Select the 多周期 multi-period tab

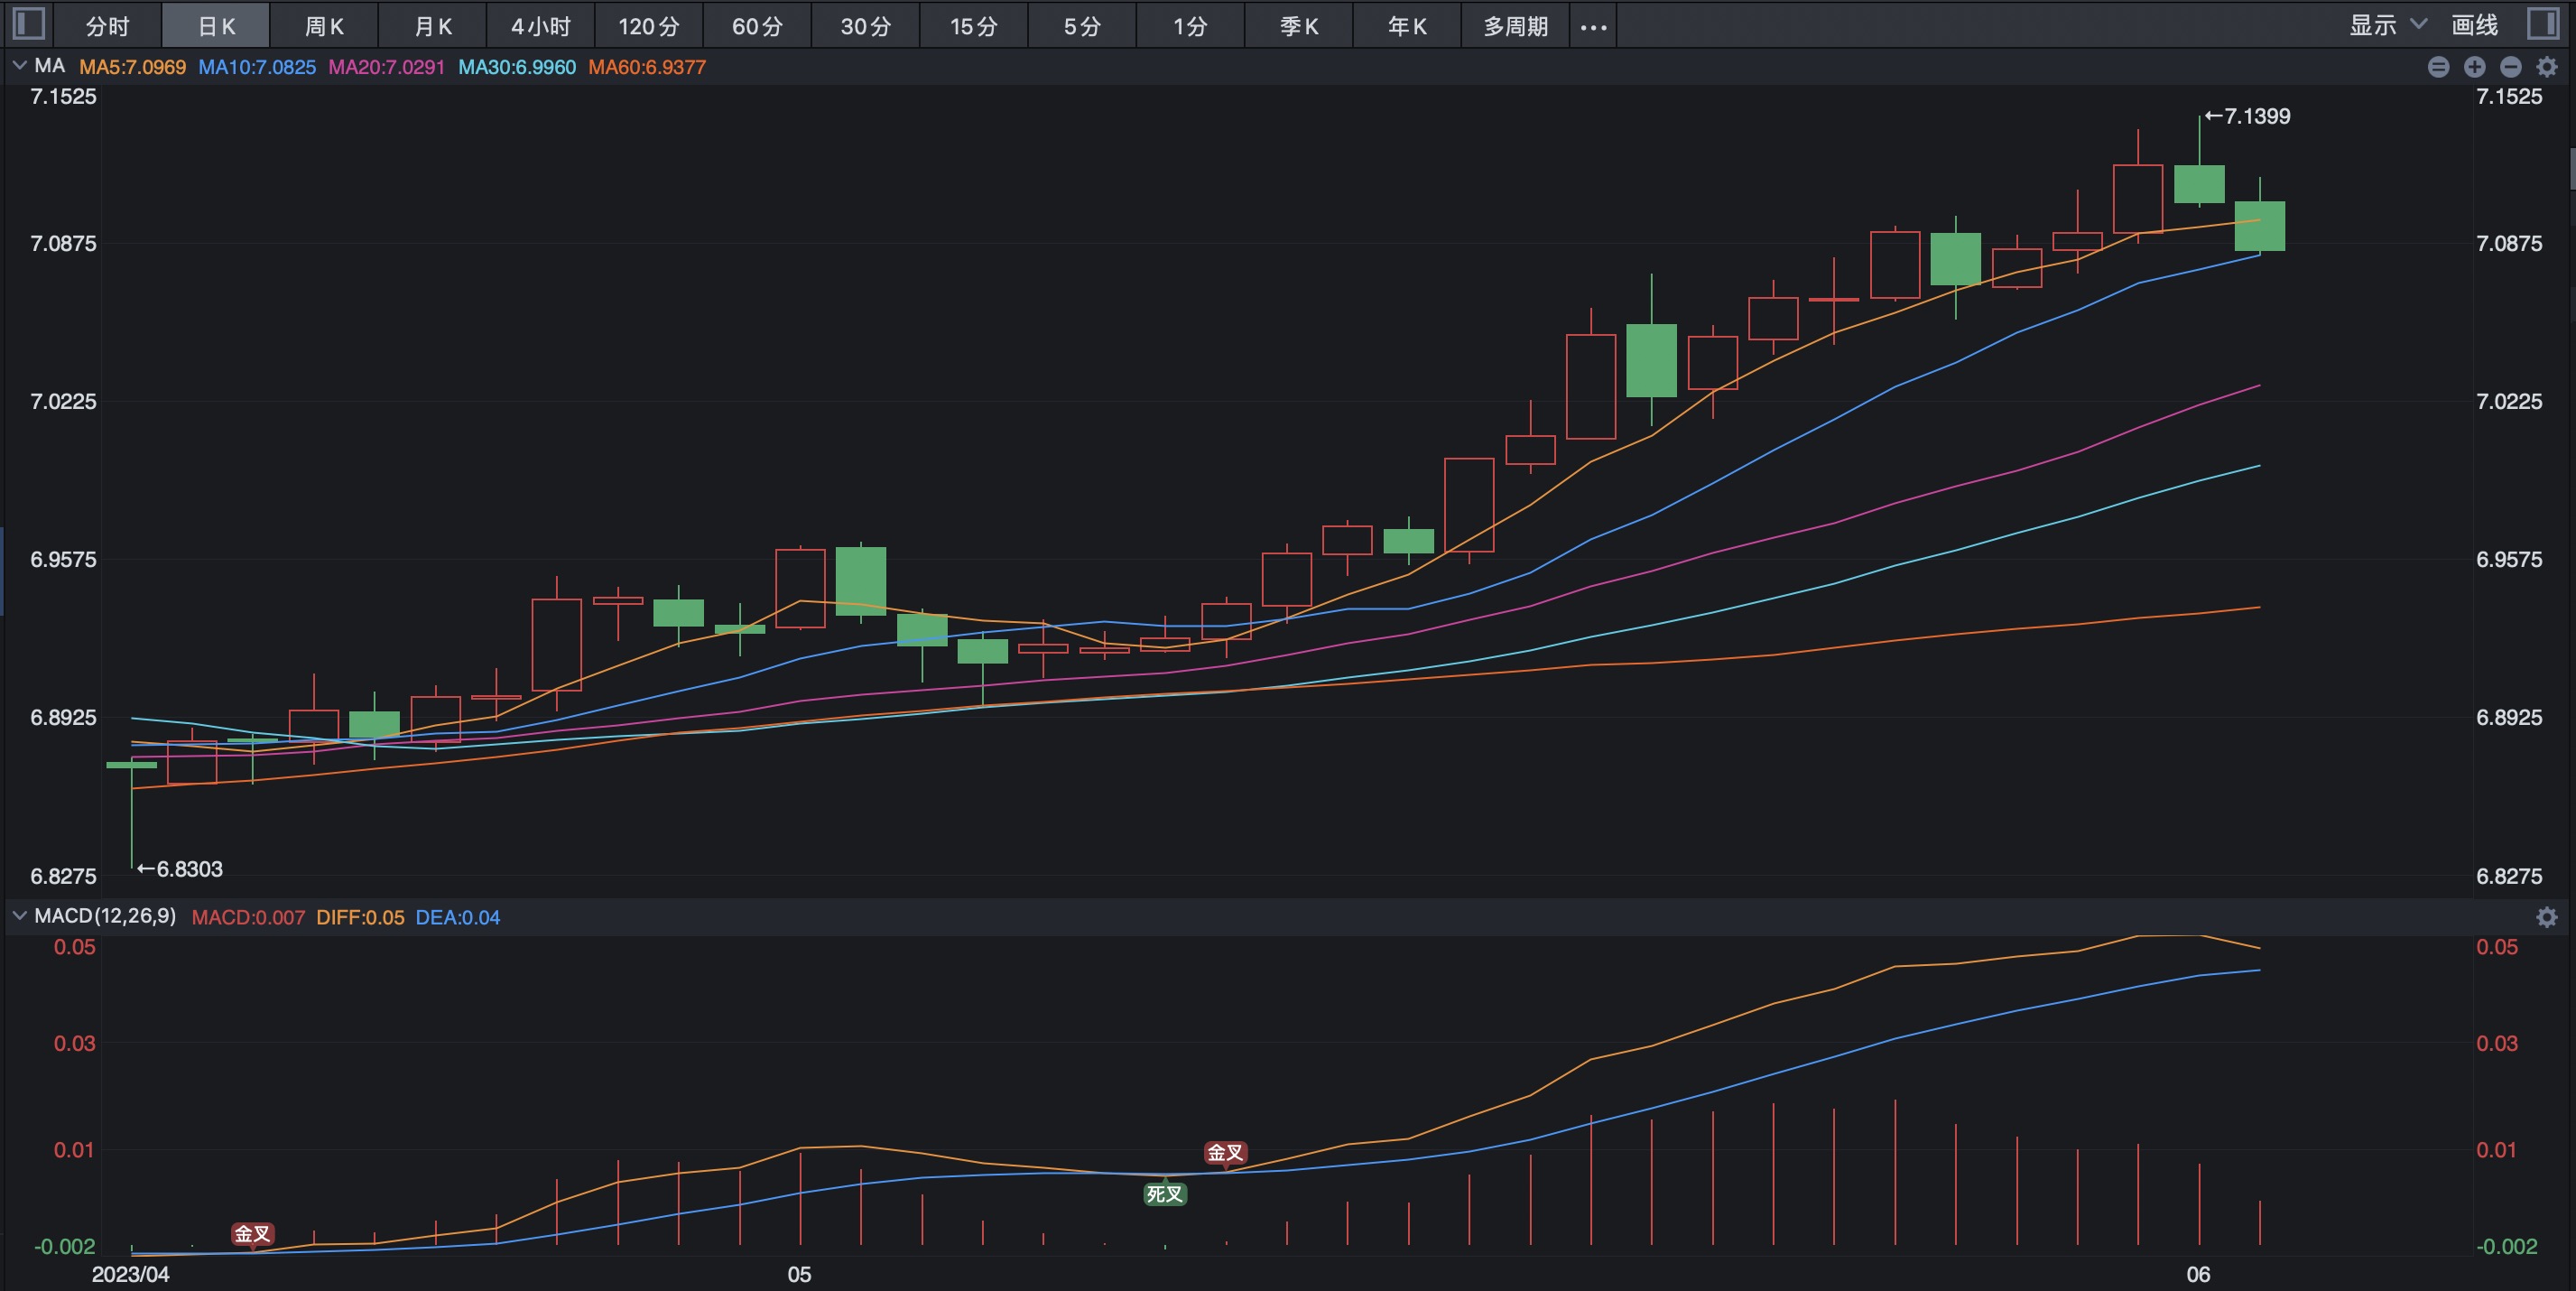[1515, 26]
